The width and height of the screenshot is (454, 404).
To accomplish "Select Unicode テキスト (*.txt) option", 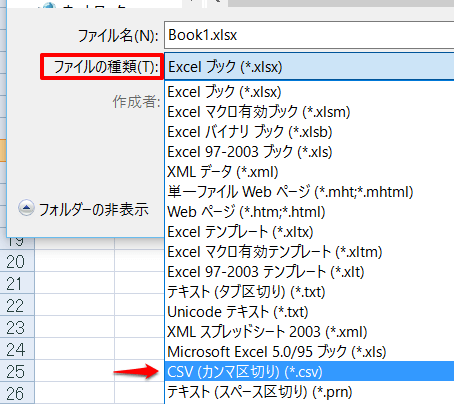I will point(309,312).
